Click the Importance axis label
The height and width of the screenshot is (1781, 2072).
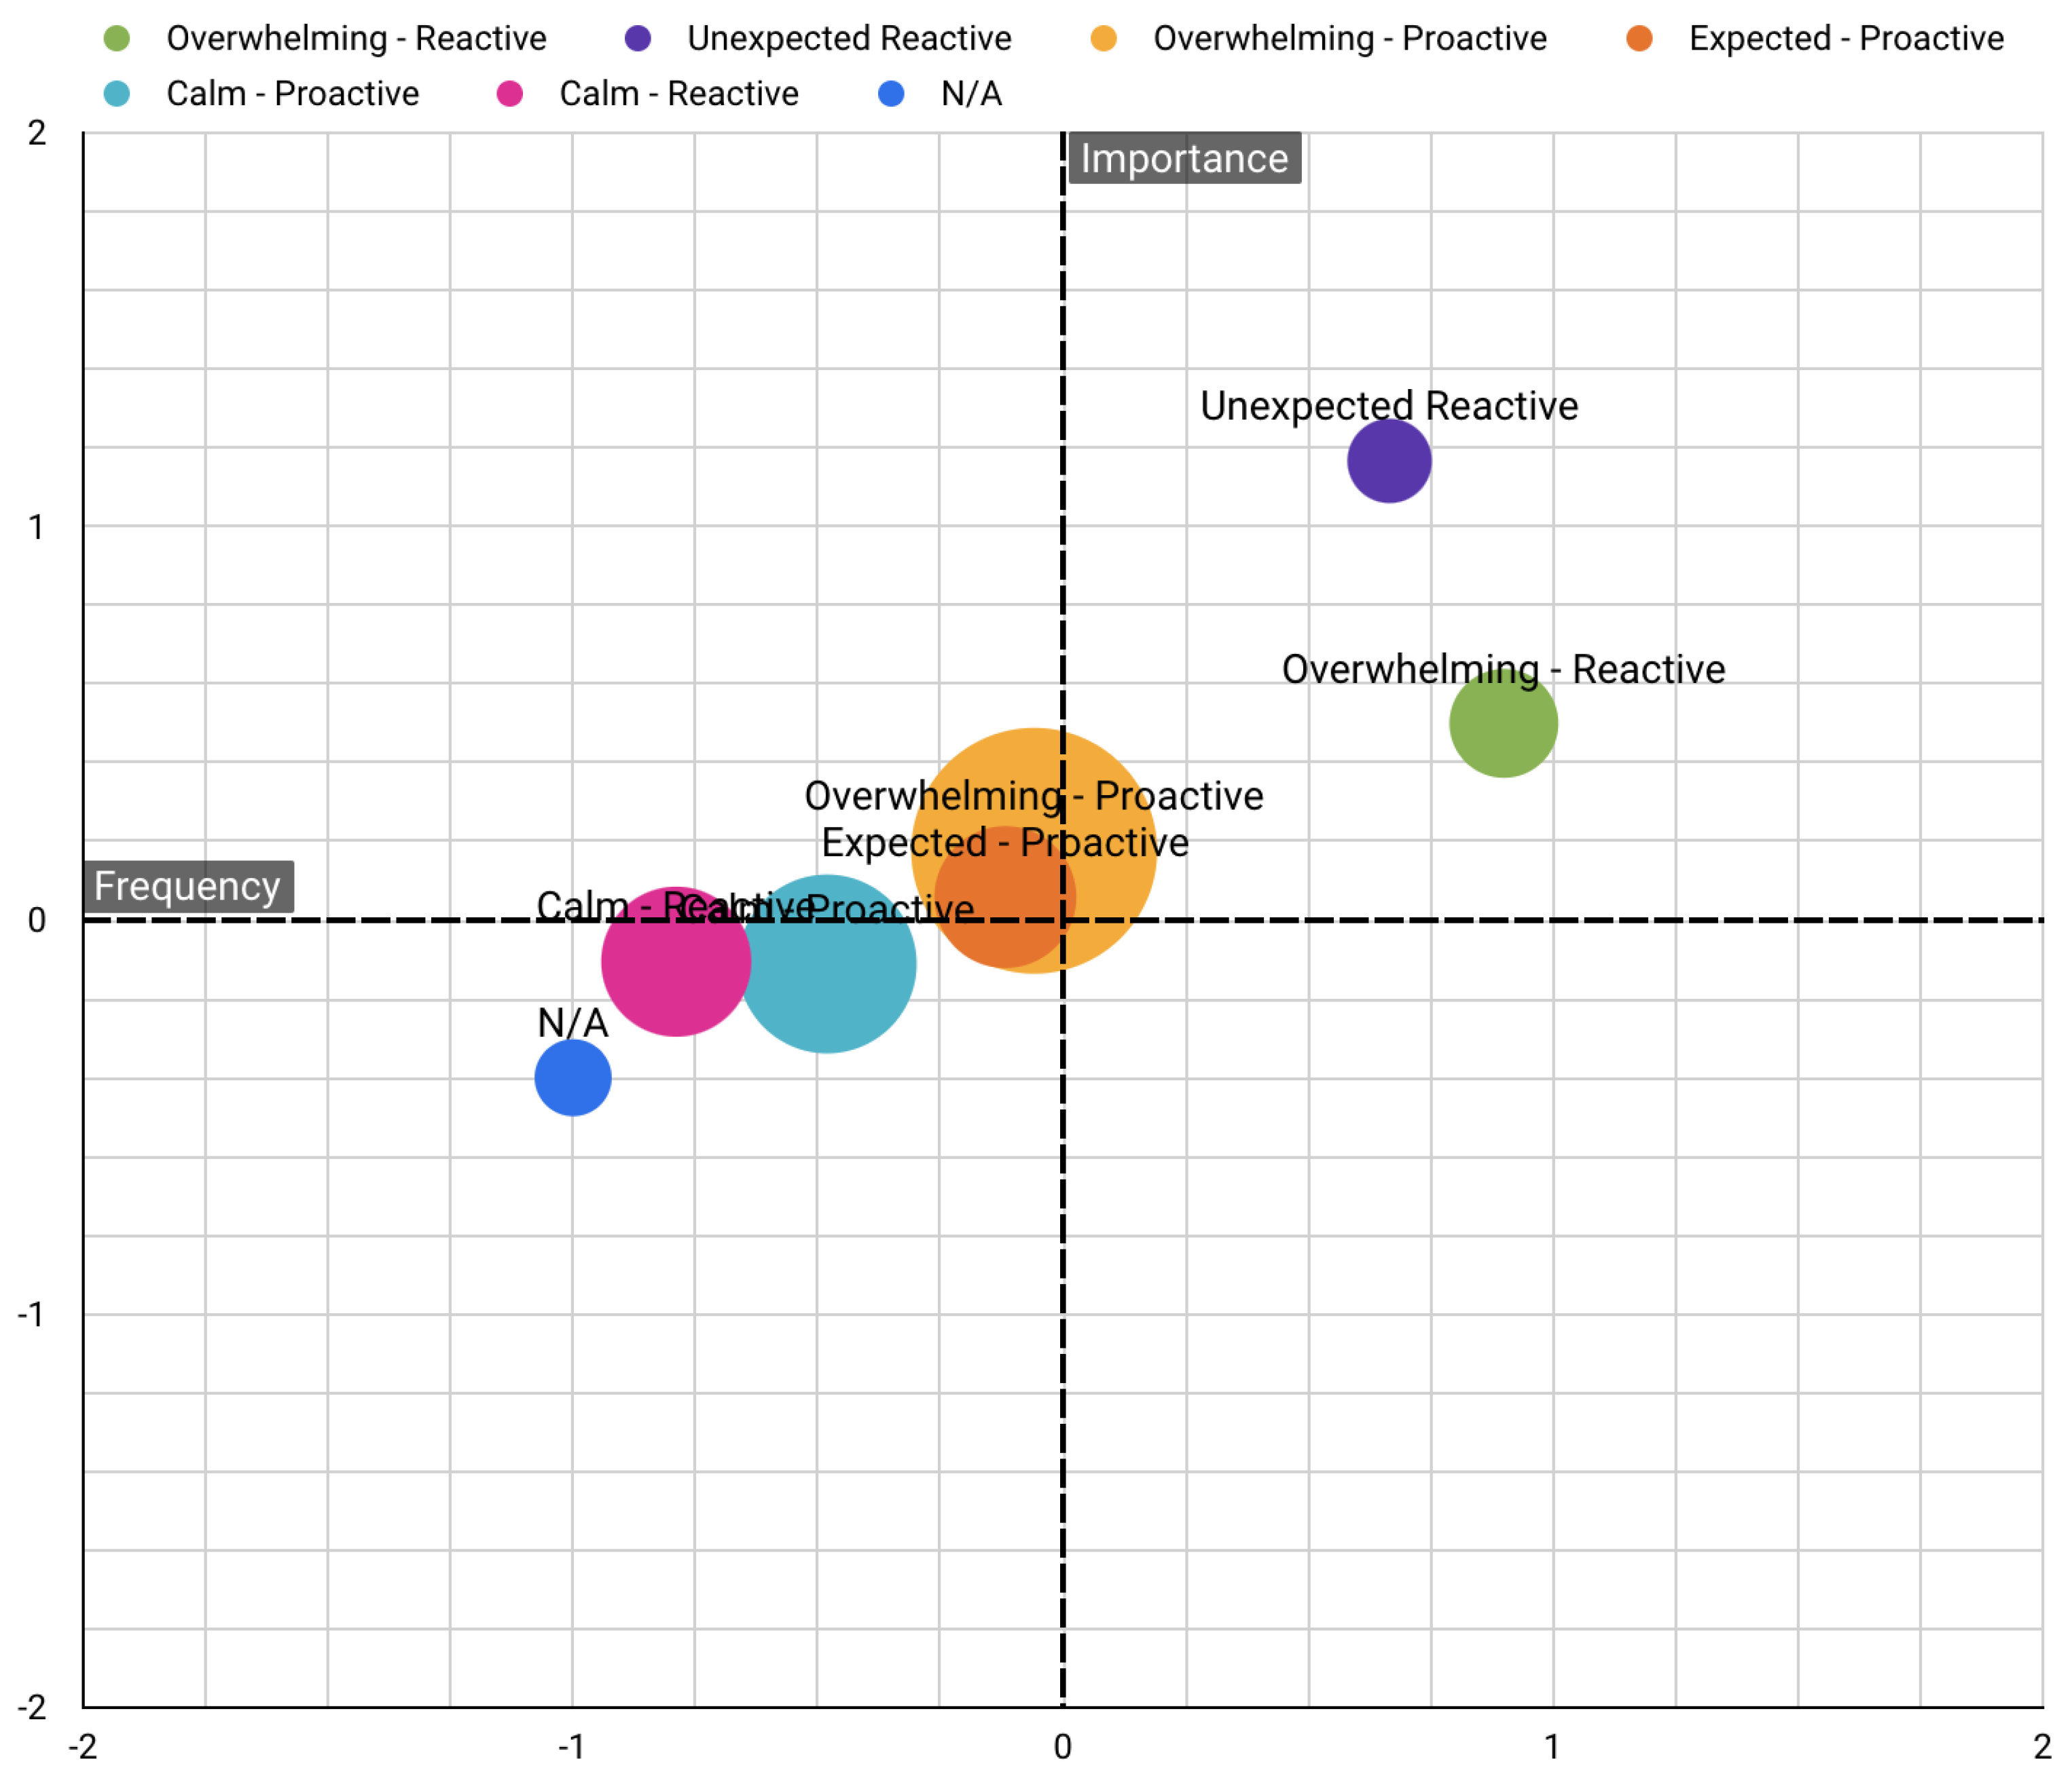[1184, 159]
